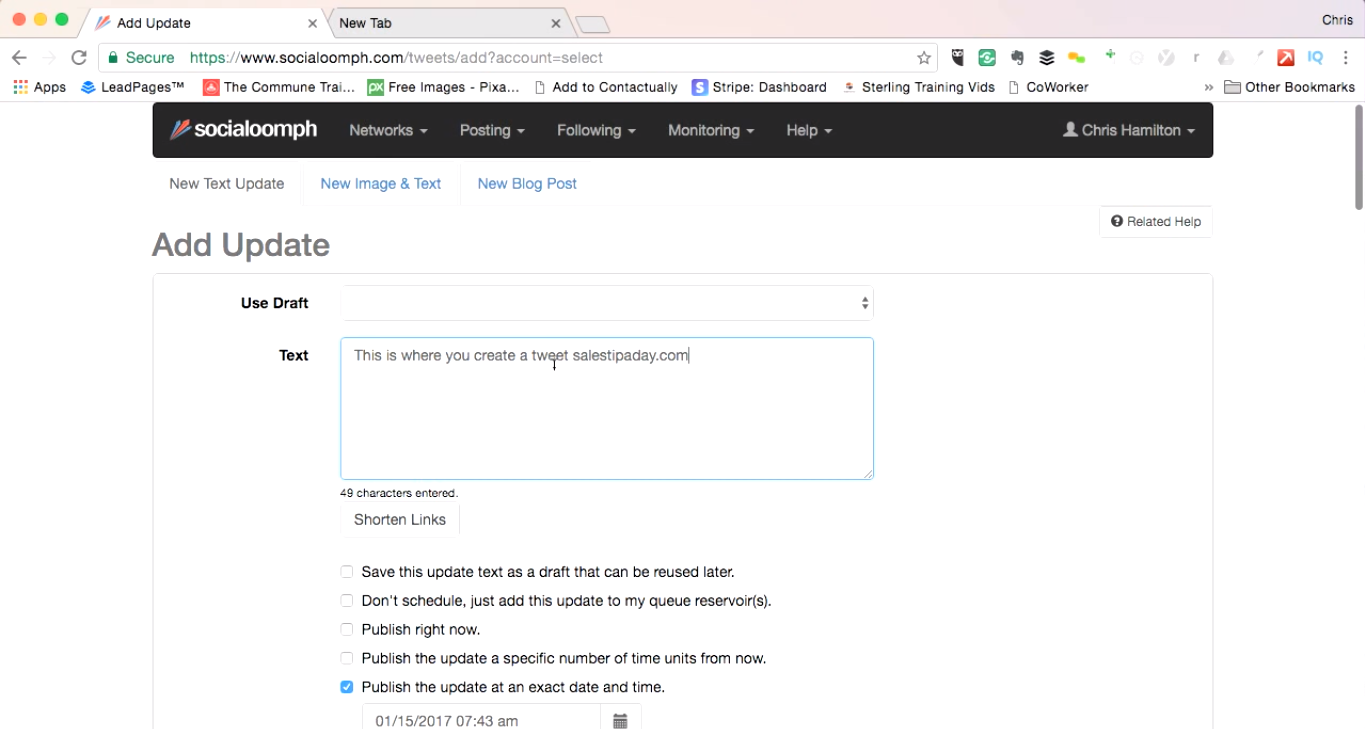Click the Hootsuite owl extension icon

pos(957,58)
